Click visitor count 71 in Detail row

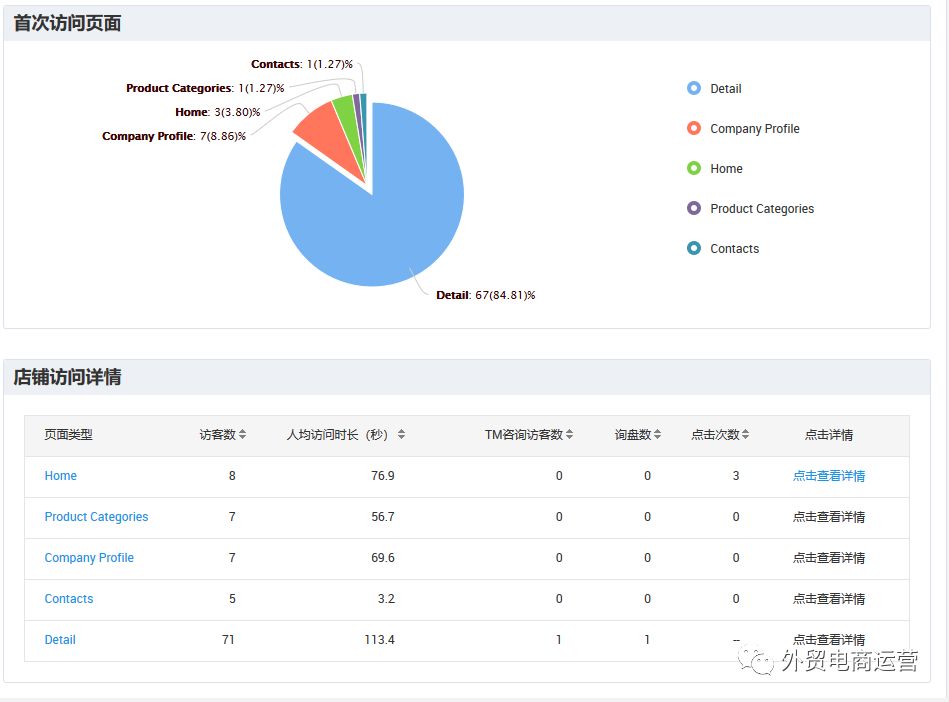click(x=228, y=640)
